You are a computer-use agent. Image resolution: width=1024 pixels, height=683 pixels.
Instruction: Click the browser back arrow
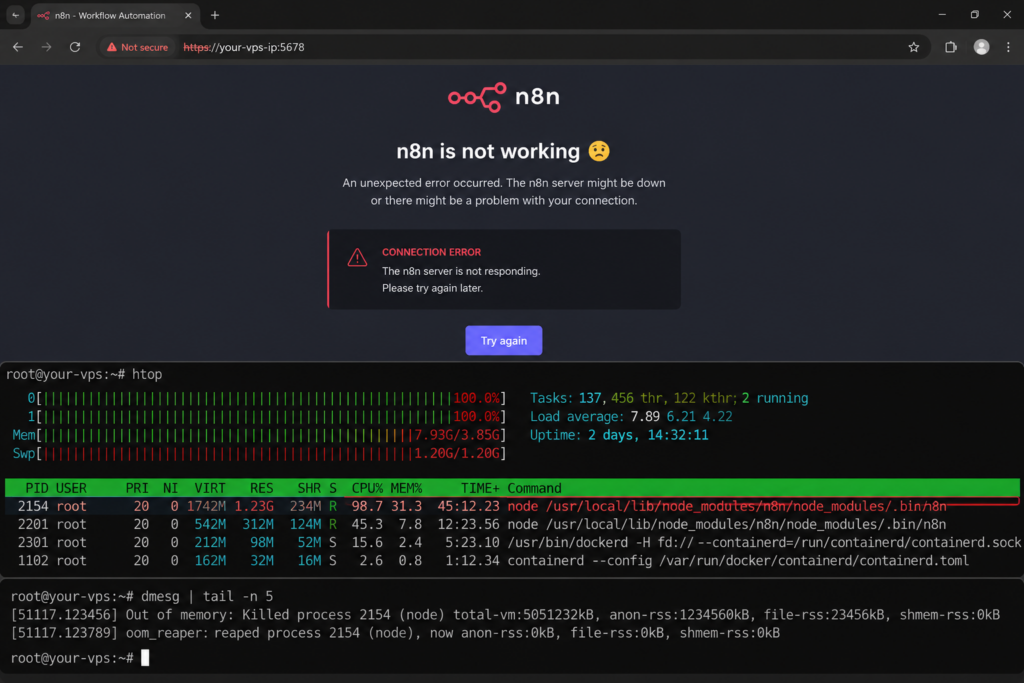point(18,47)
